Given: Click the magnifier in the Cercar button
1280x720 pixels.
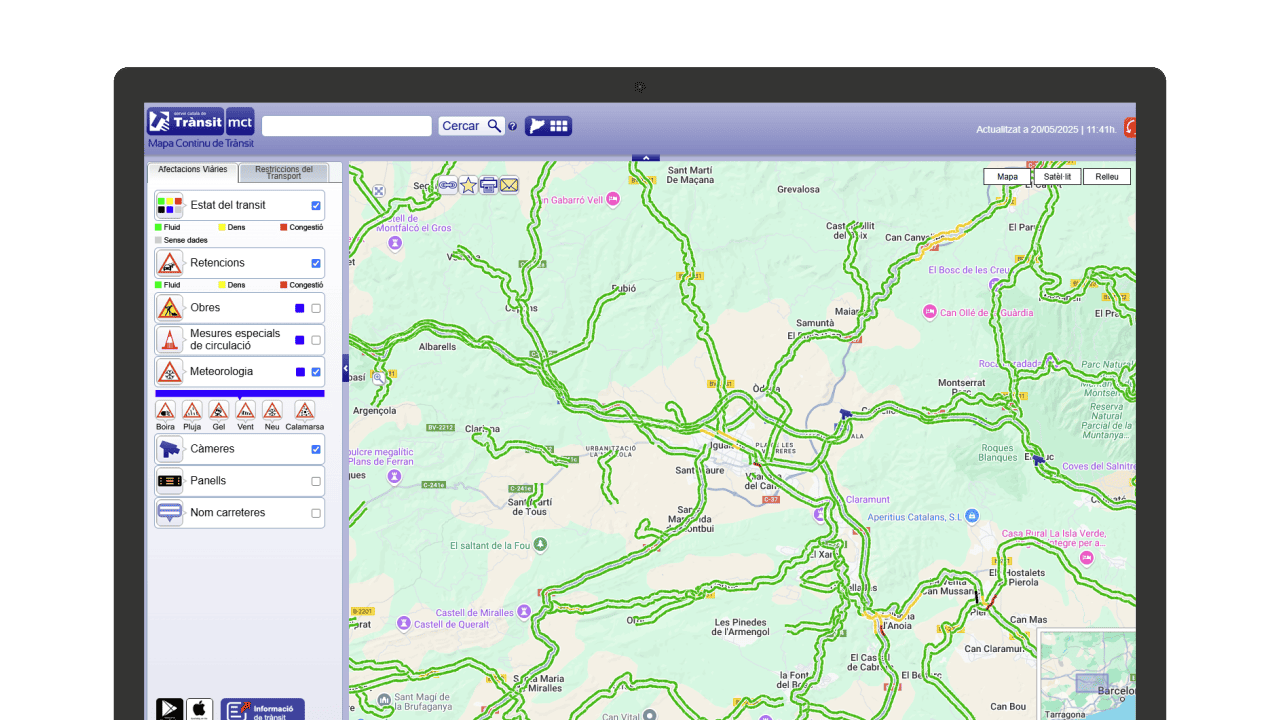Looking at the screenshot, I should point(494,126).
